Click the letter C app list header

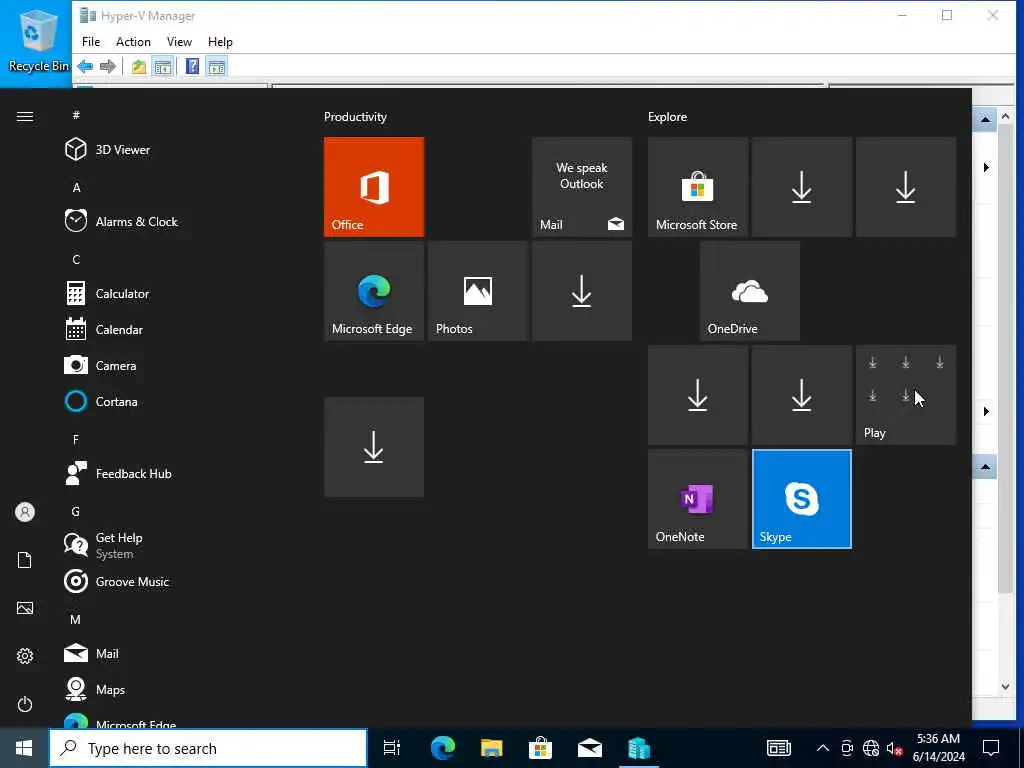[x=76, y=259]
